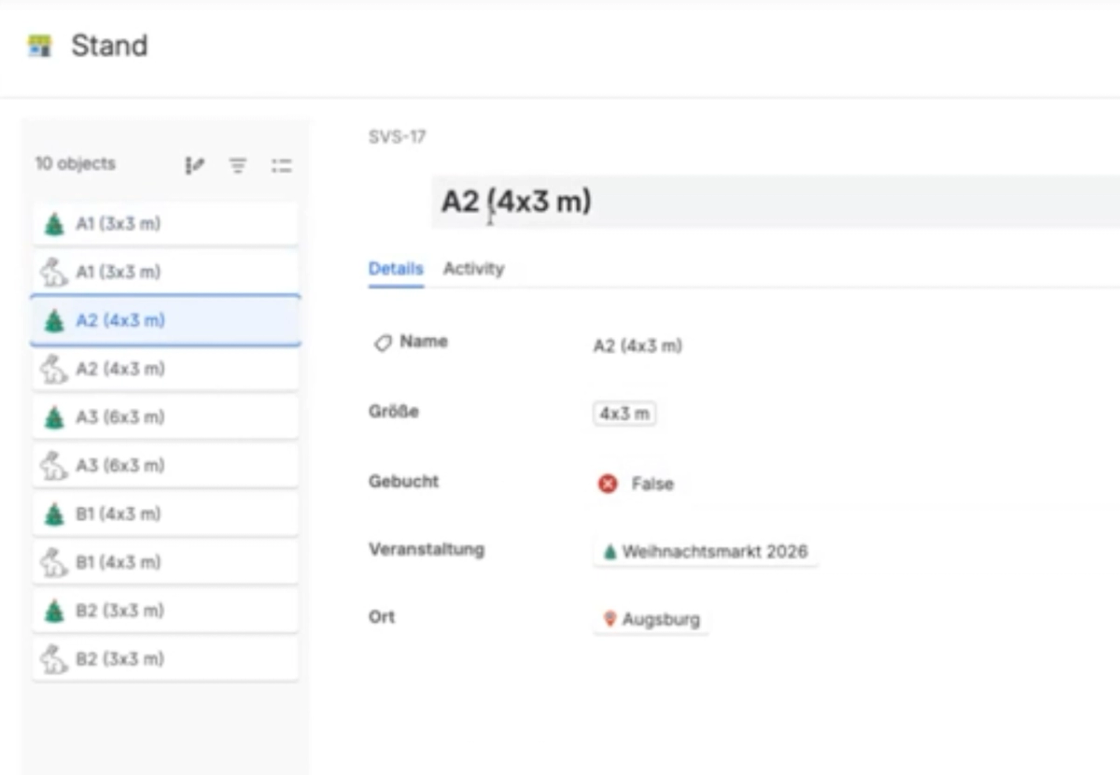Click the 10 objects count label
Viewport: 1120px width, 775px height.
[76, 164]
